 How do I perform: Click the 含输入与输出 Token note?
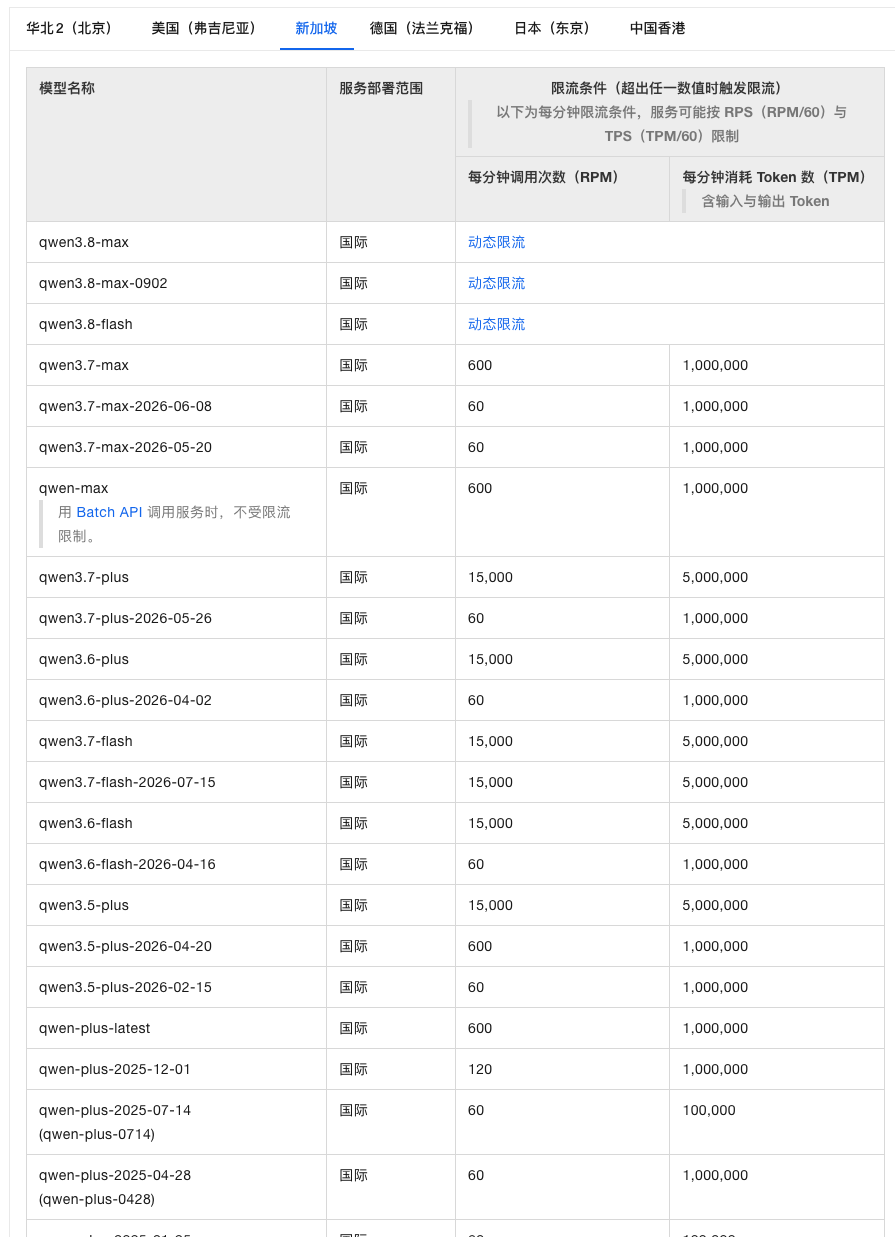[765, 201]
